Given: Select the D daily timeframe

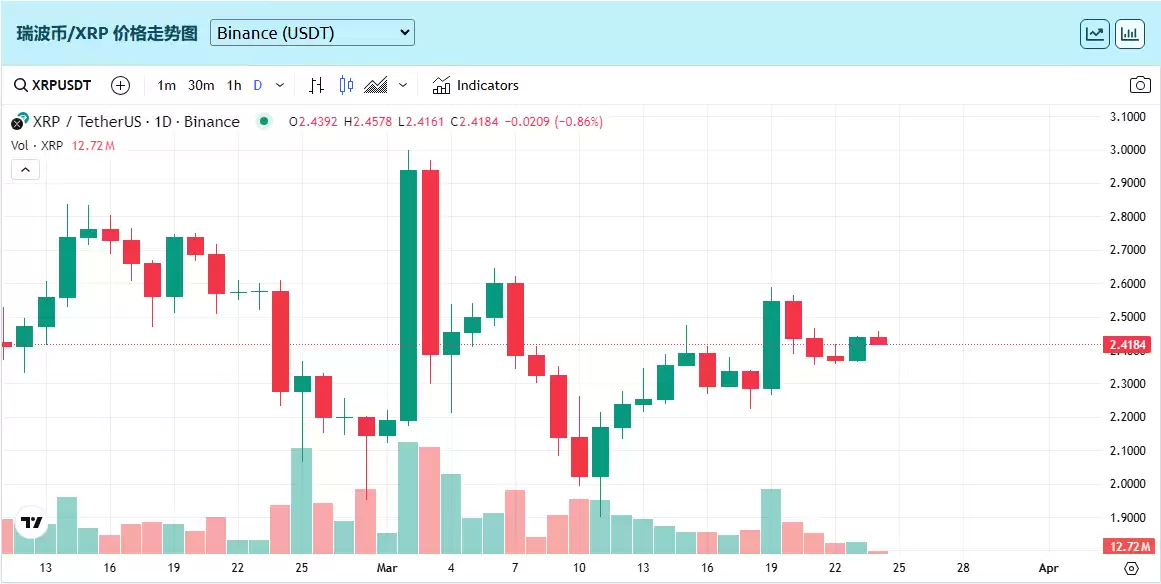Looking at the screenshot, I should [x=258, y=85].
